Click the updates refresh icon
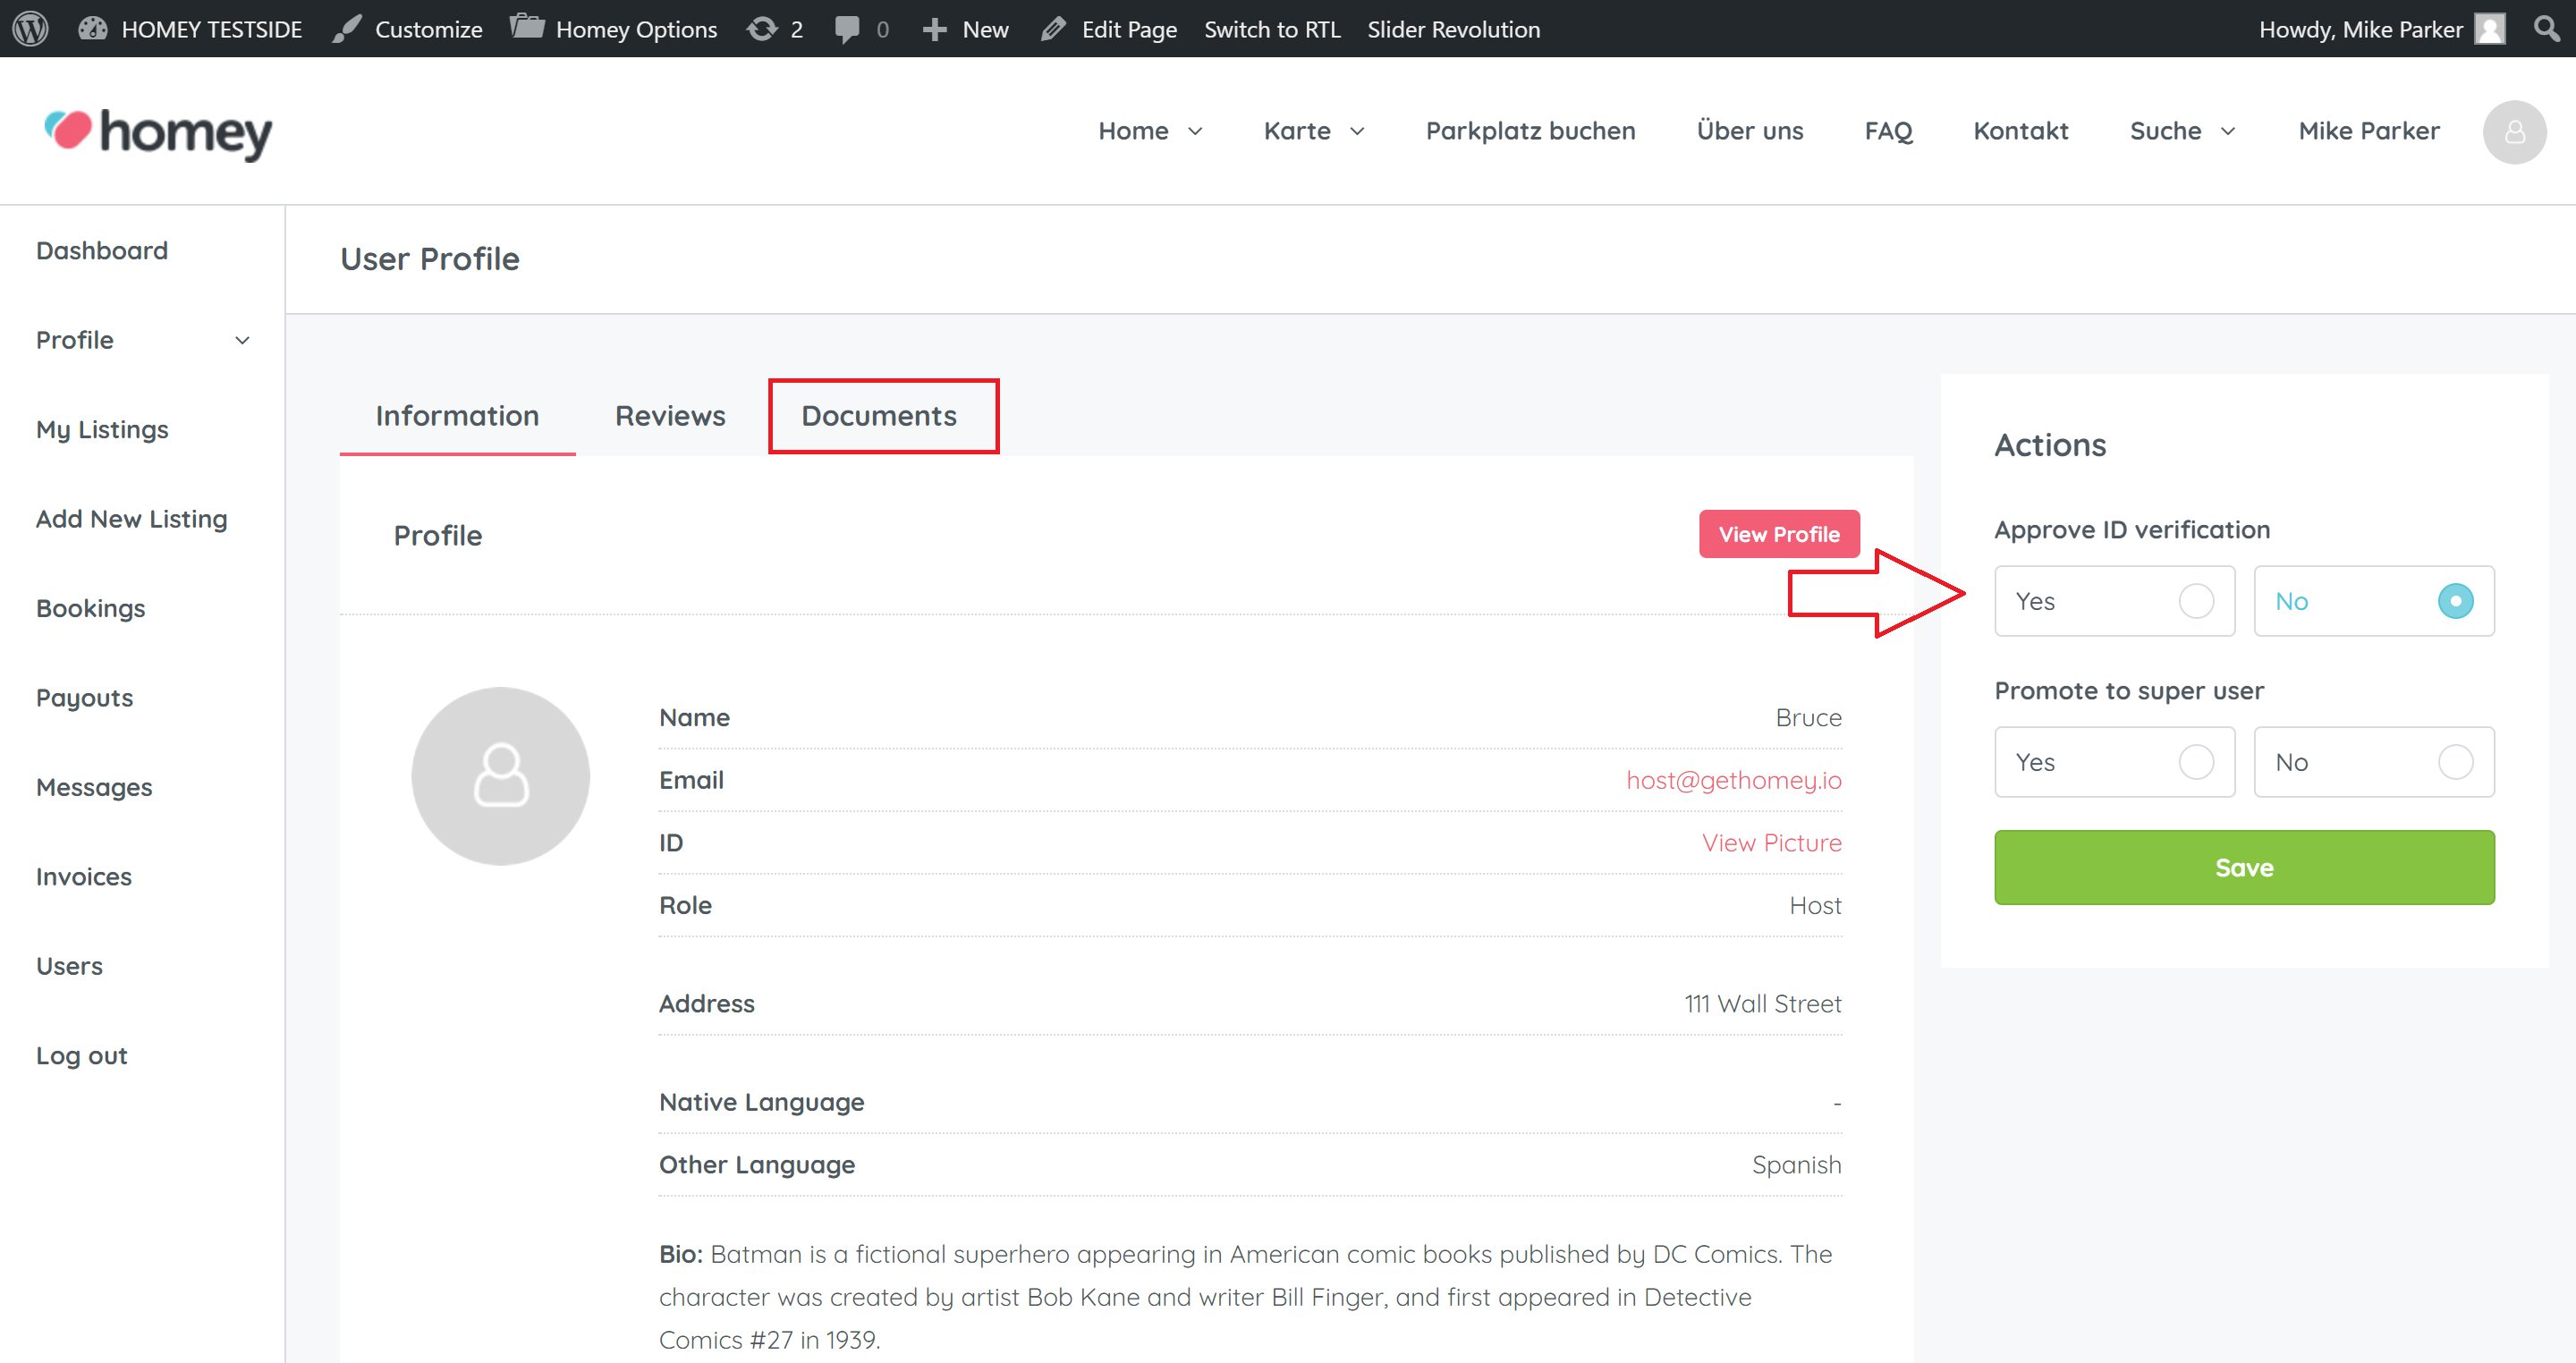 (762, 29)
